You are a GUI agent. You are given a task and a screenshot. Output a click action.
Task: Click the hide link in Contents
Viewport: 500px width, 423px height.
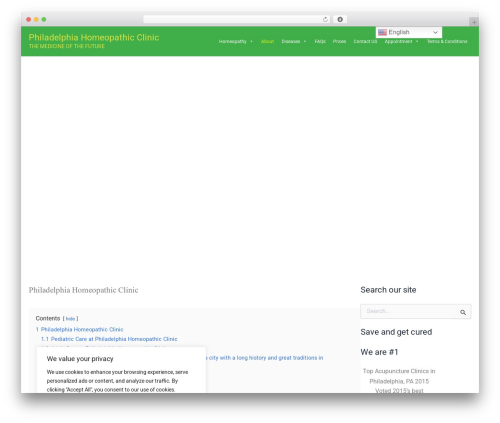click(70, 319)
